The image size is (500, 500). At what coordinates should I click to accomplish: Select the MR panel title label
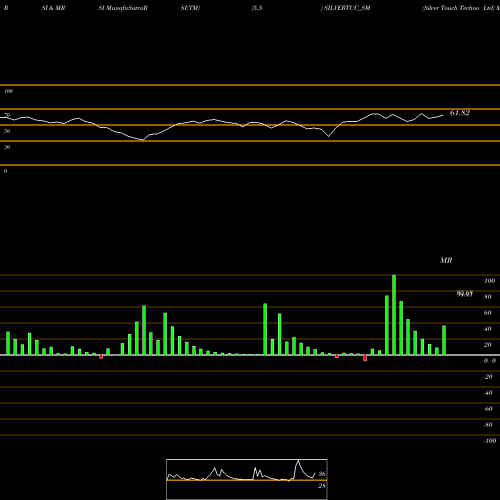click(446, 260)
